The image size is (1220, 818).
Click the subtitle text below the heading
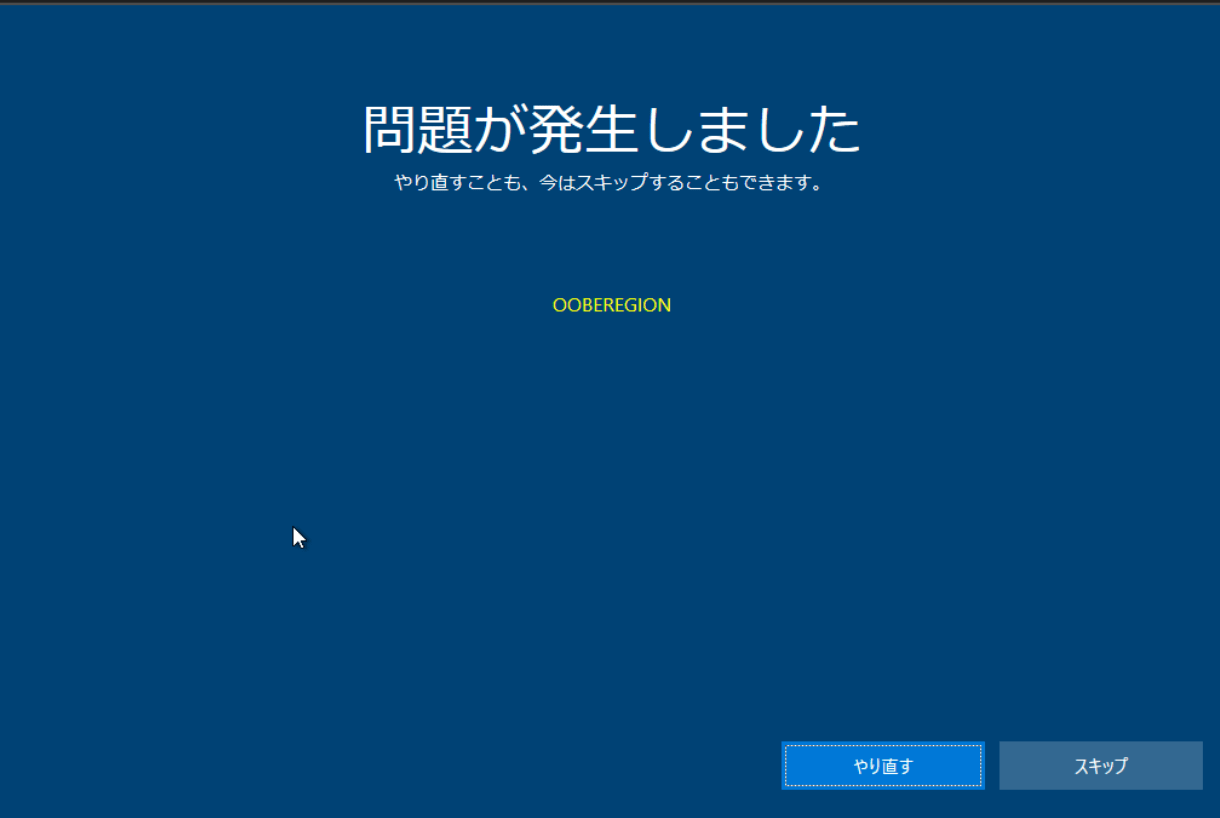click(610, 183)
